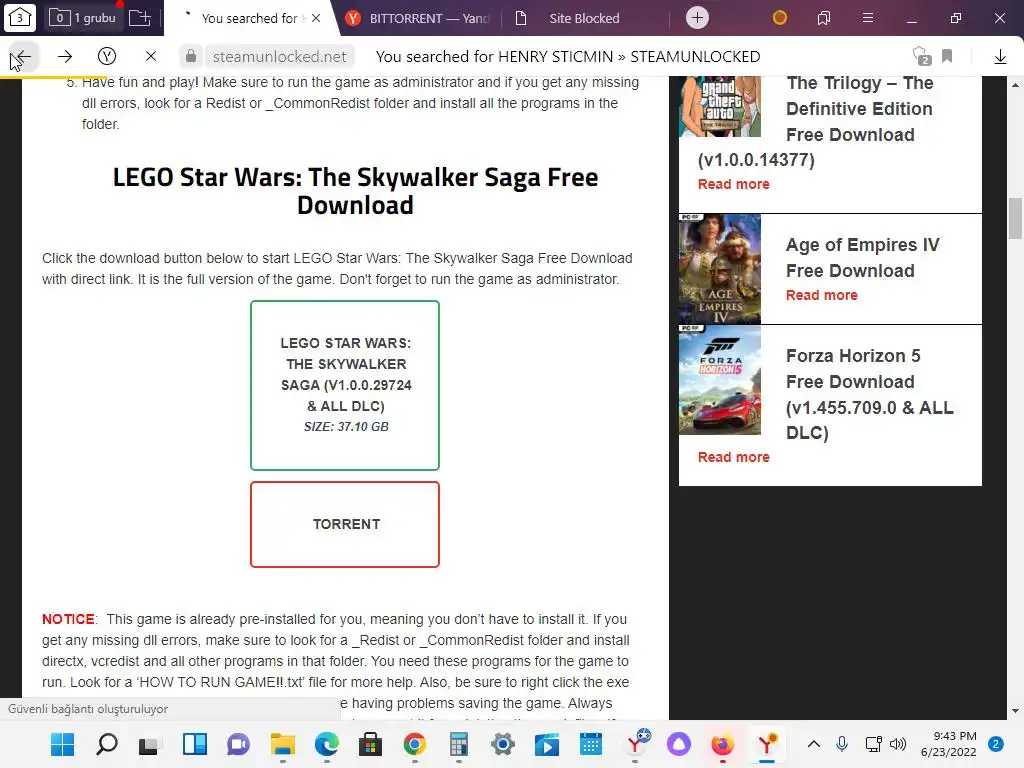Image resolution: width=1024 pixels, height=768 pixels.
Task: Open a new tab with plus button
Action: [x=697, y=18]
